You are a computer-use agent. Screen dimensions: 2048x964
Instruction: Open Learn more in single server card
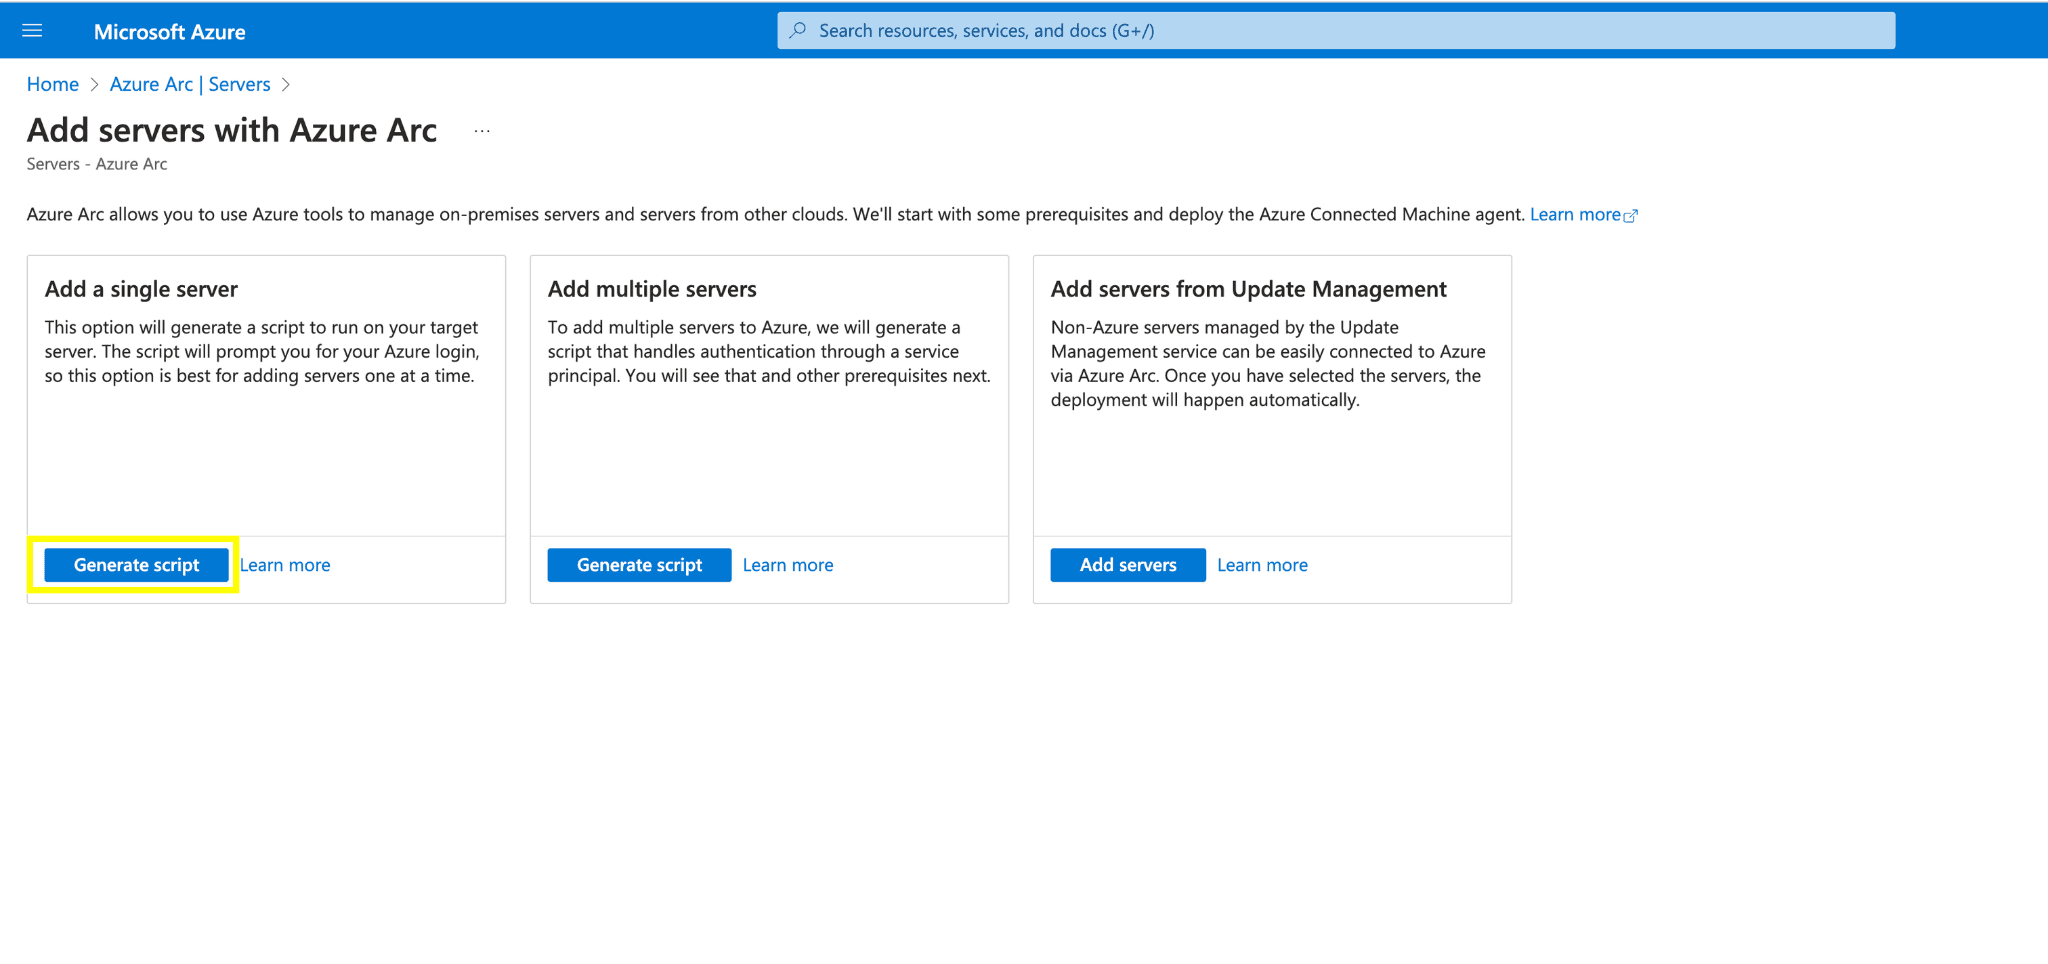285,565
